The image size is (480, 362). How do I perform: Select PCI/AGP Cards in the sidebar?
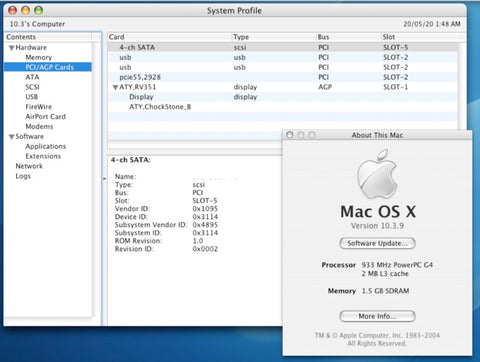tap(48, 67)
